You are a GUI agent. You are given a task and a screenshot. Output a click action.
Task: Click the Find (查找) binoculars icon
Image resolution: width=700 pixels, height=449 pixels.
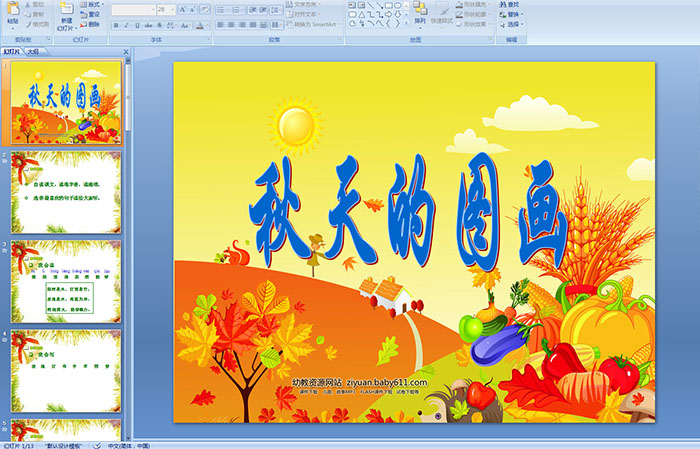tap(503, 4)
